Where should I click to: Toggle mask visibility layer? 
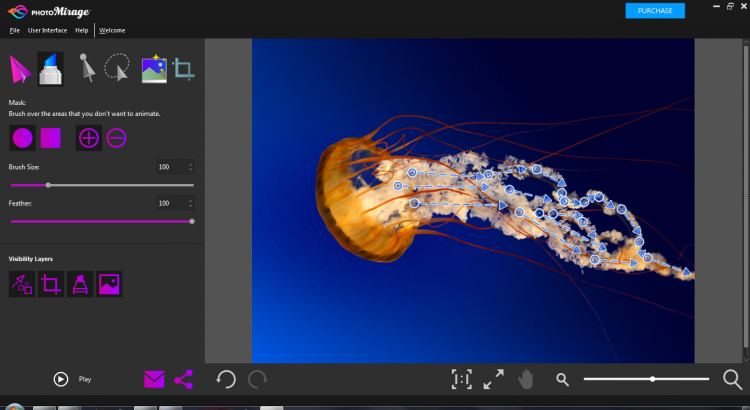(80, 284)
